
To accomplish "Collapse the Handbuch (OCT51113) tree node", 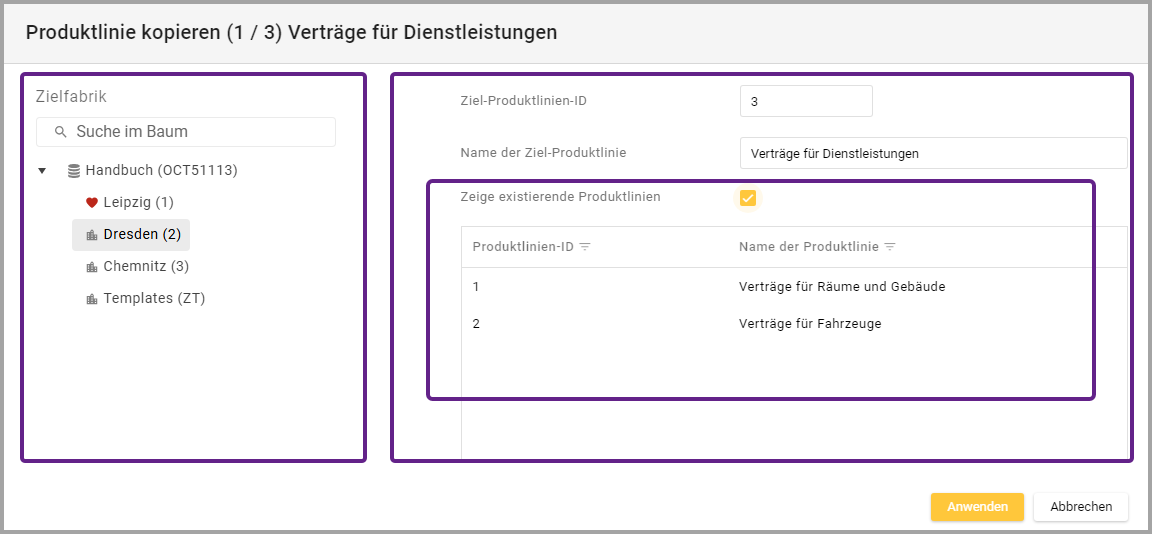I will [x=42, y=171].
